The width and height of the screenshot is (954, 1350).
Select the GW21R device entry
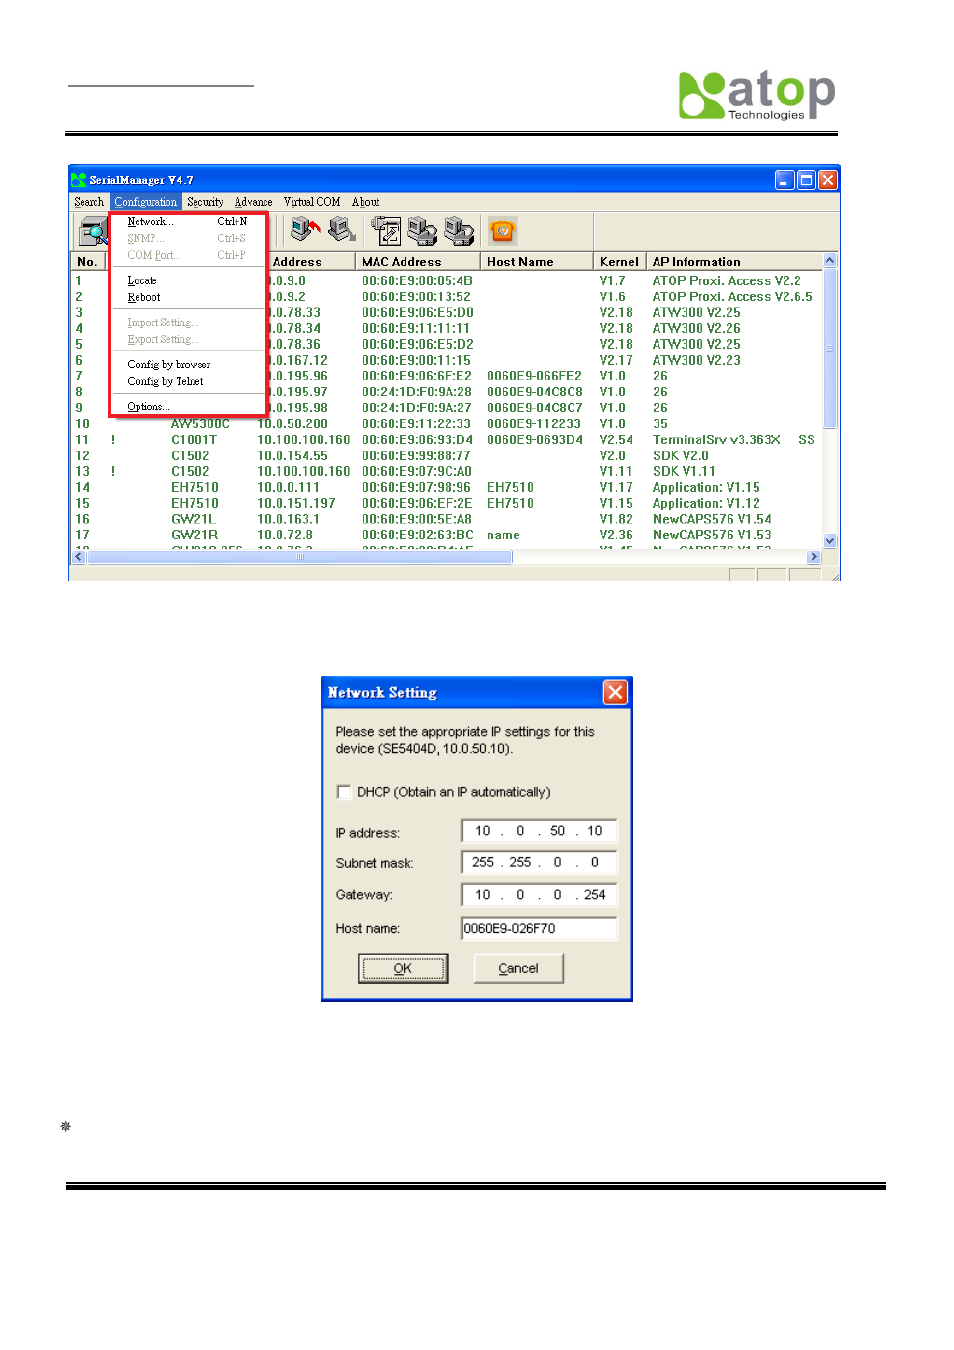coord(194,535)
